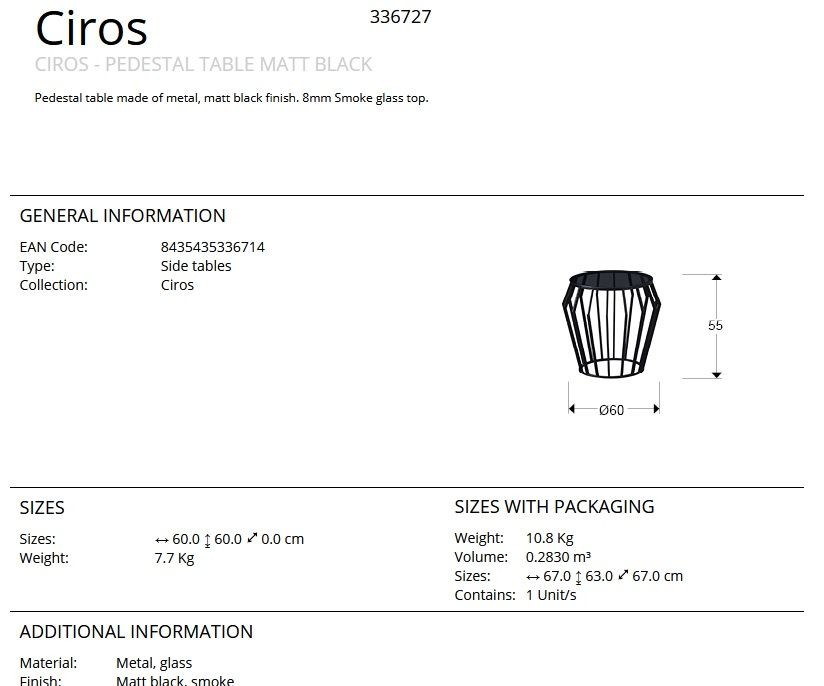
Task: Click the 'Contains:' label
Action: point(485,595)
